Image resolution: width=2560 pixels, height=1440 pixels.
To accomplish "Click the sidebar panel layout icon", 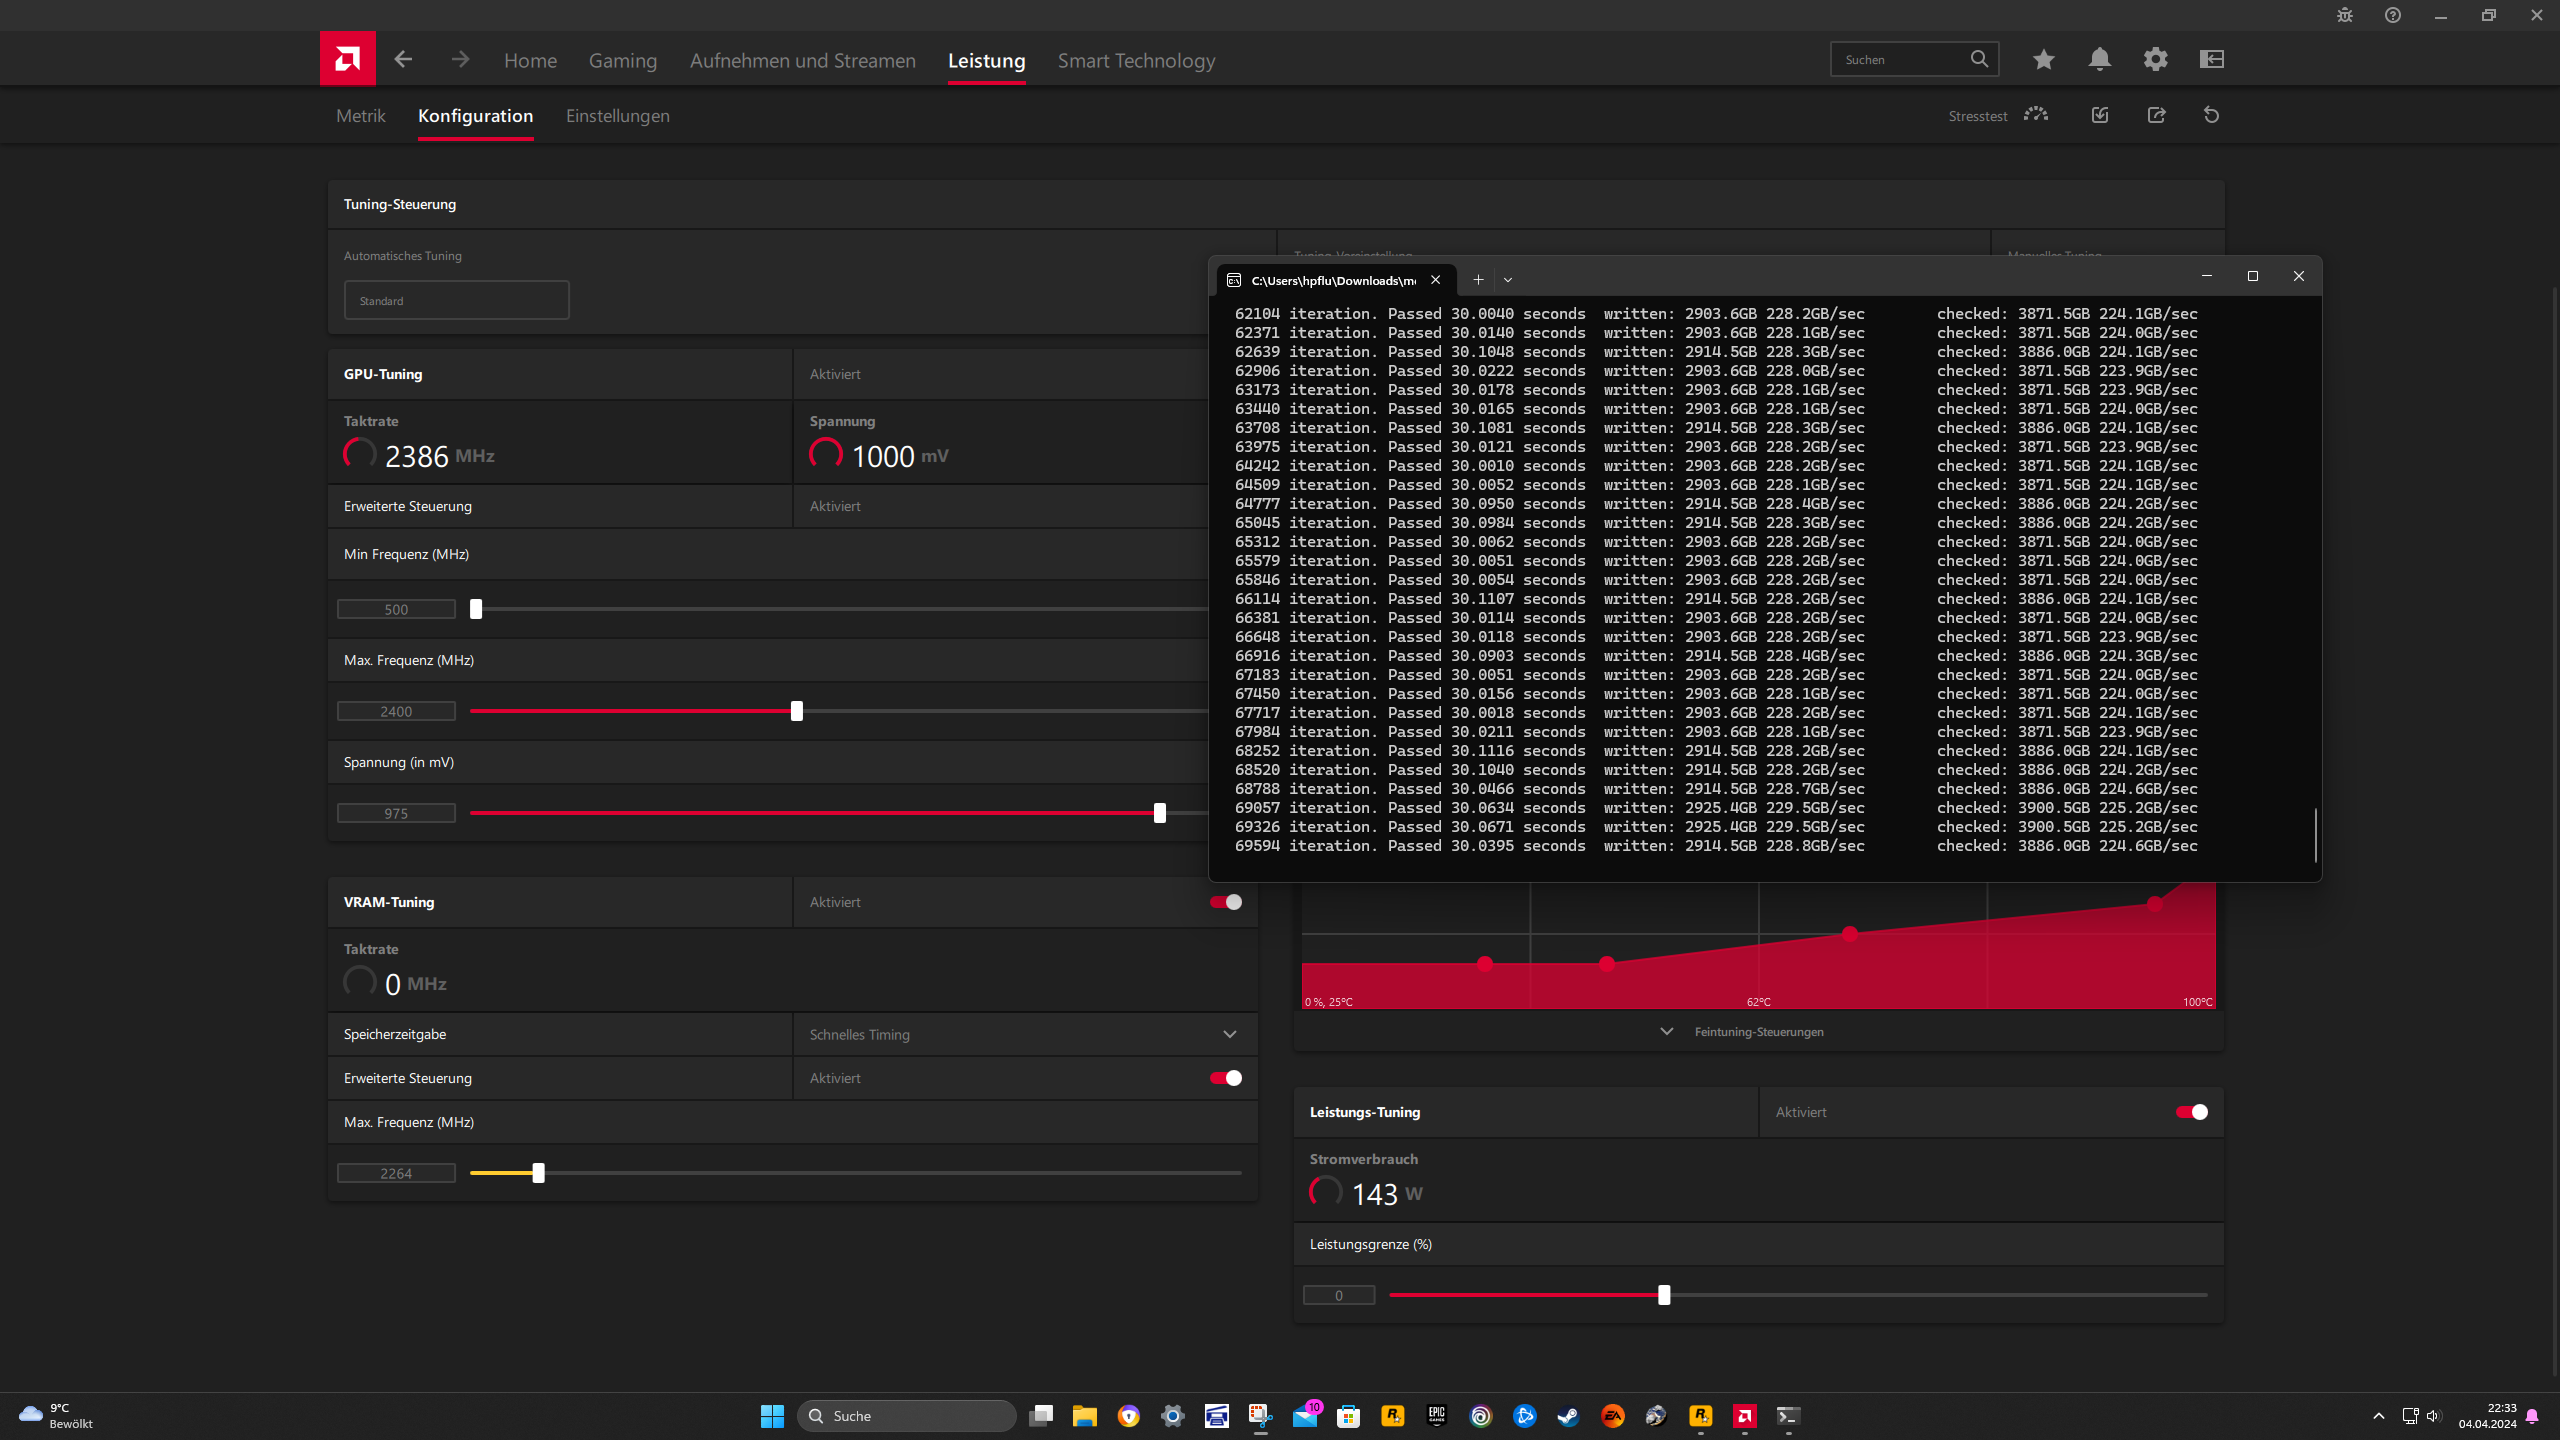I will click(x=2211, y=60).
